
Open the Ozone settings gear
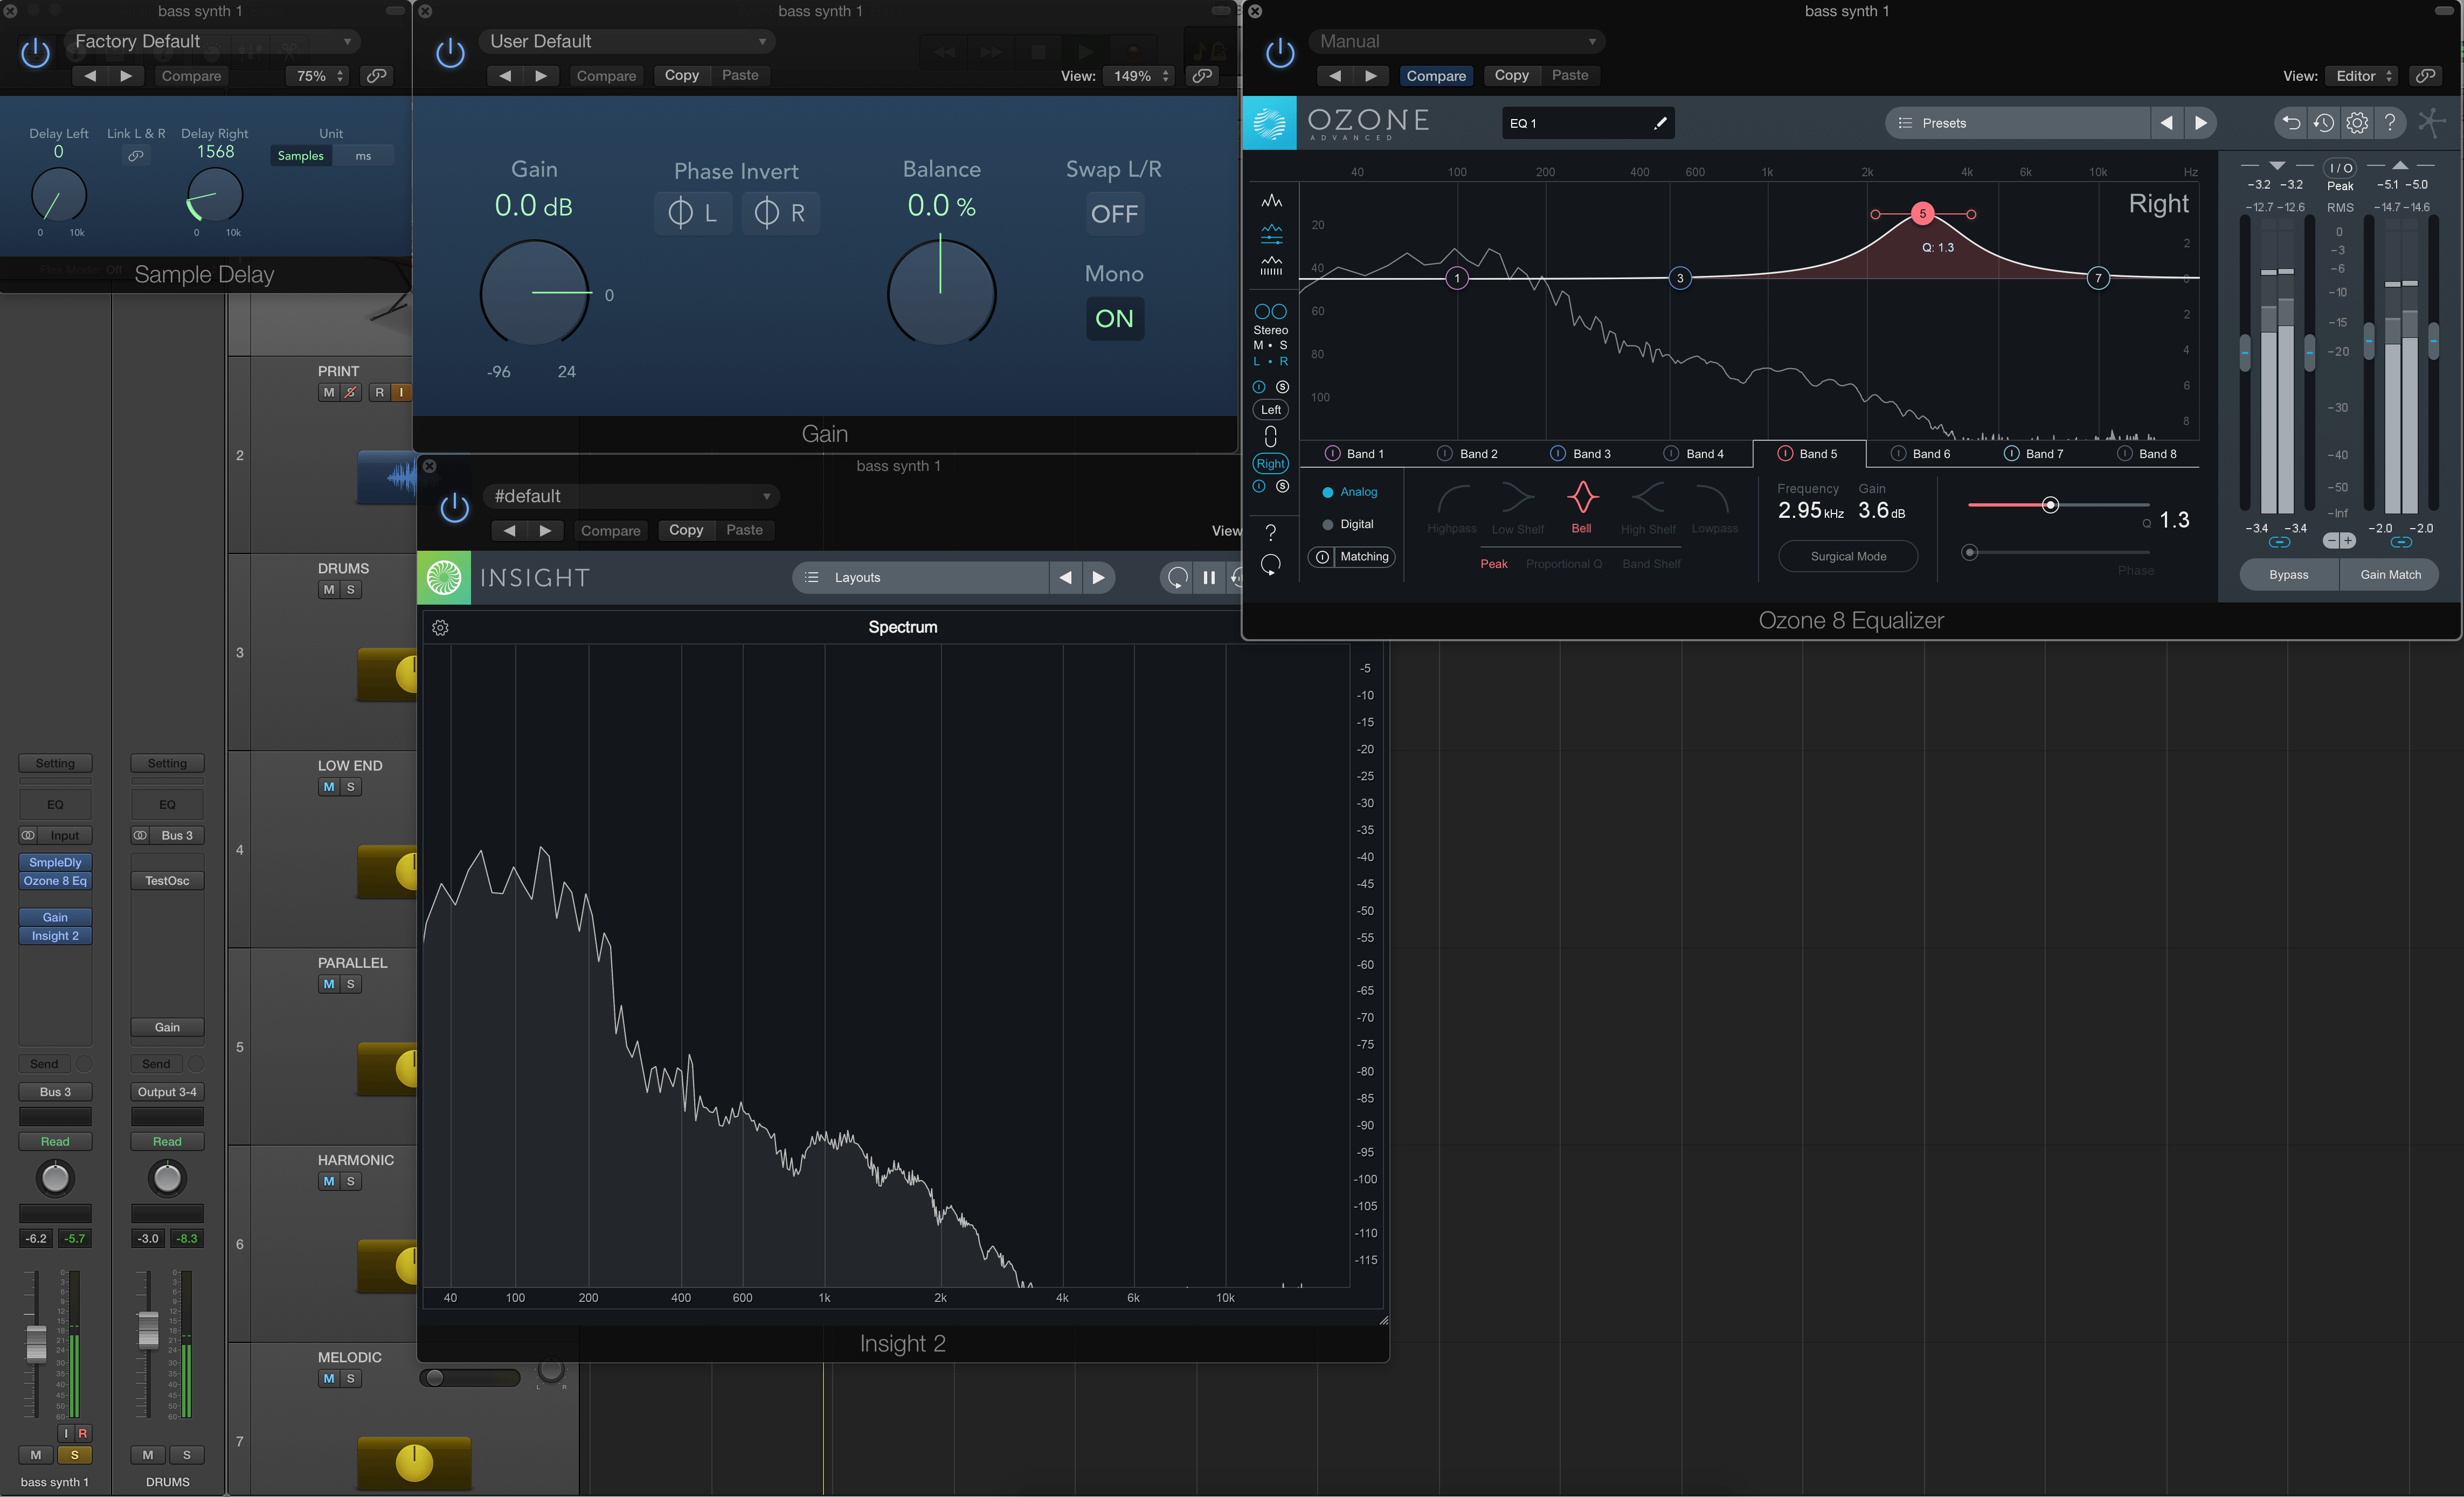(x=2357, y=122)
